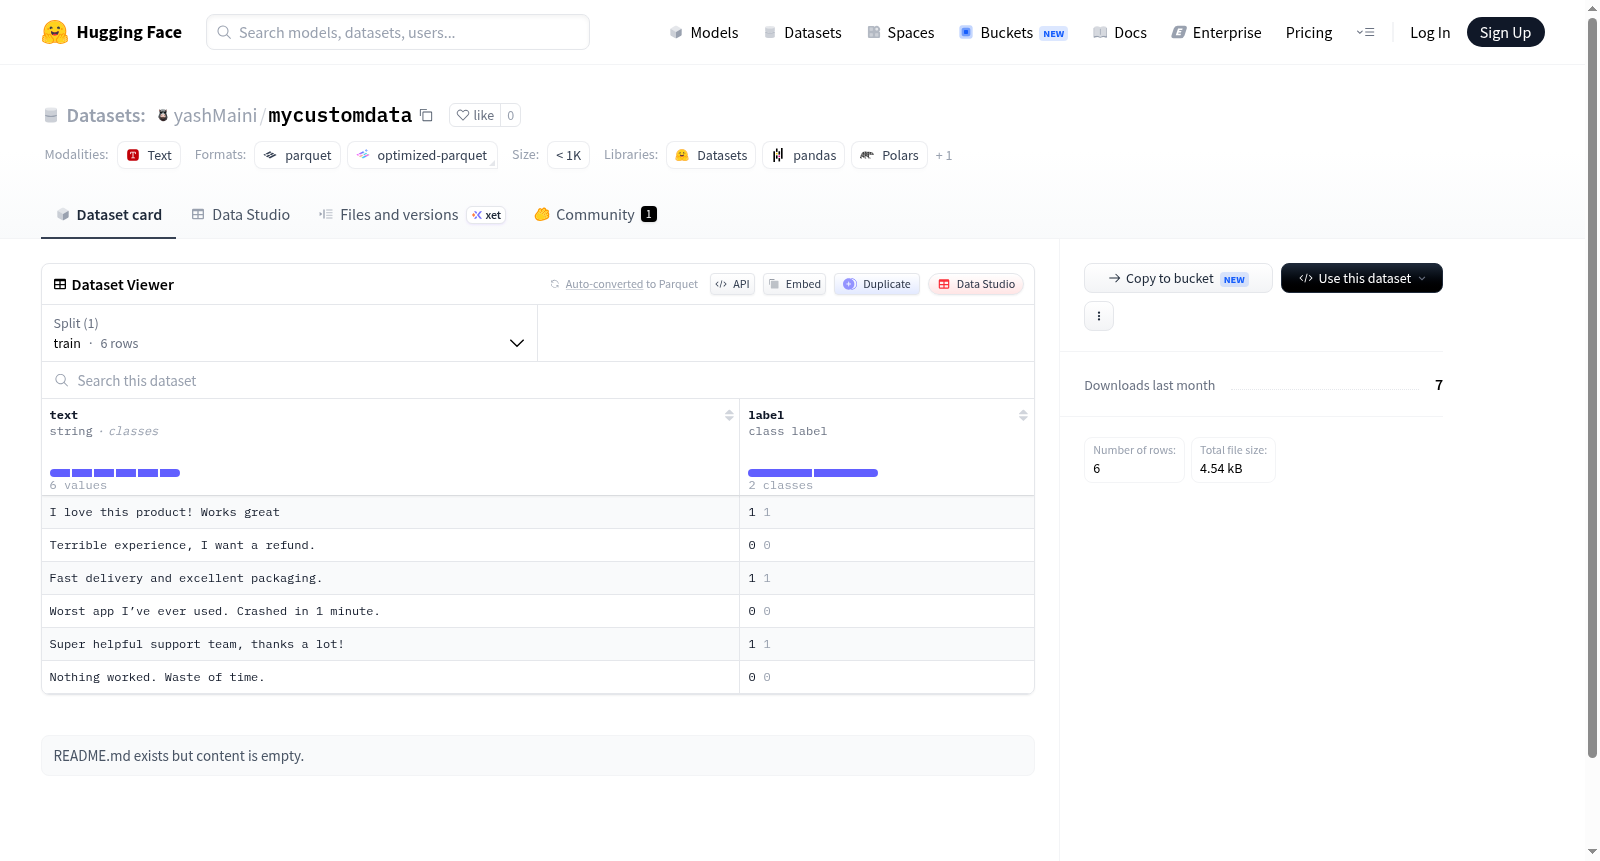The height and width of the screenshot is (861, 1600).
Task: Select row 'Nothing worked. Waste of time.'
Action: pos(538,677)
